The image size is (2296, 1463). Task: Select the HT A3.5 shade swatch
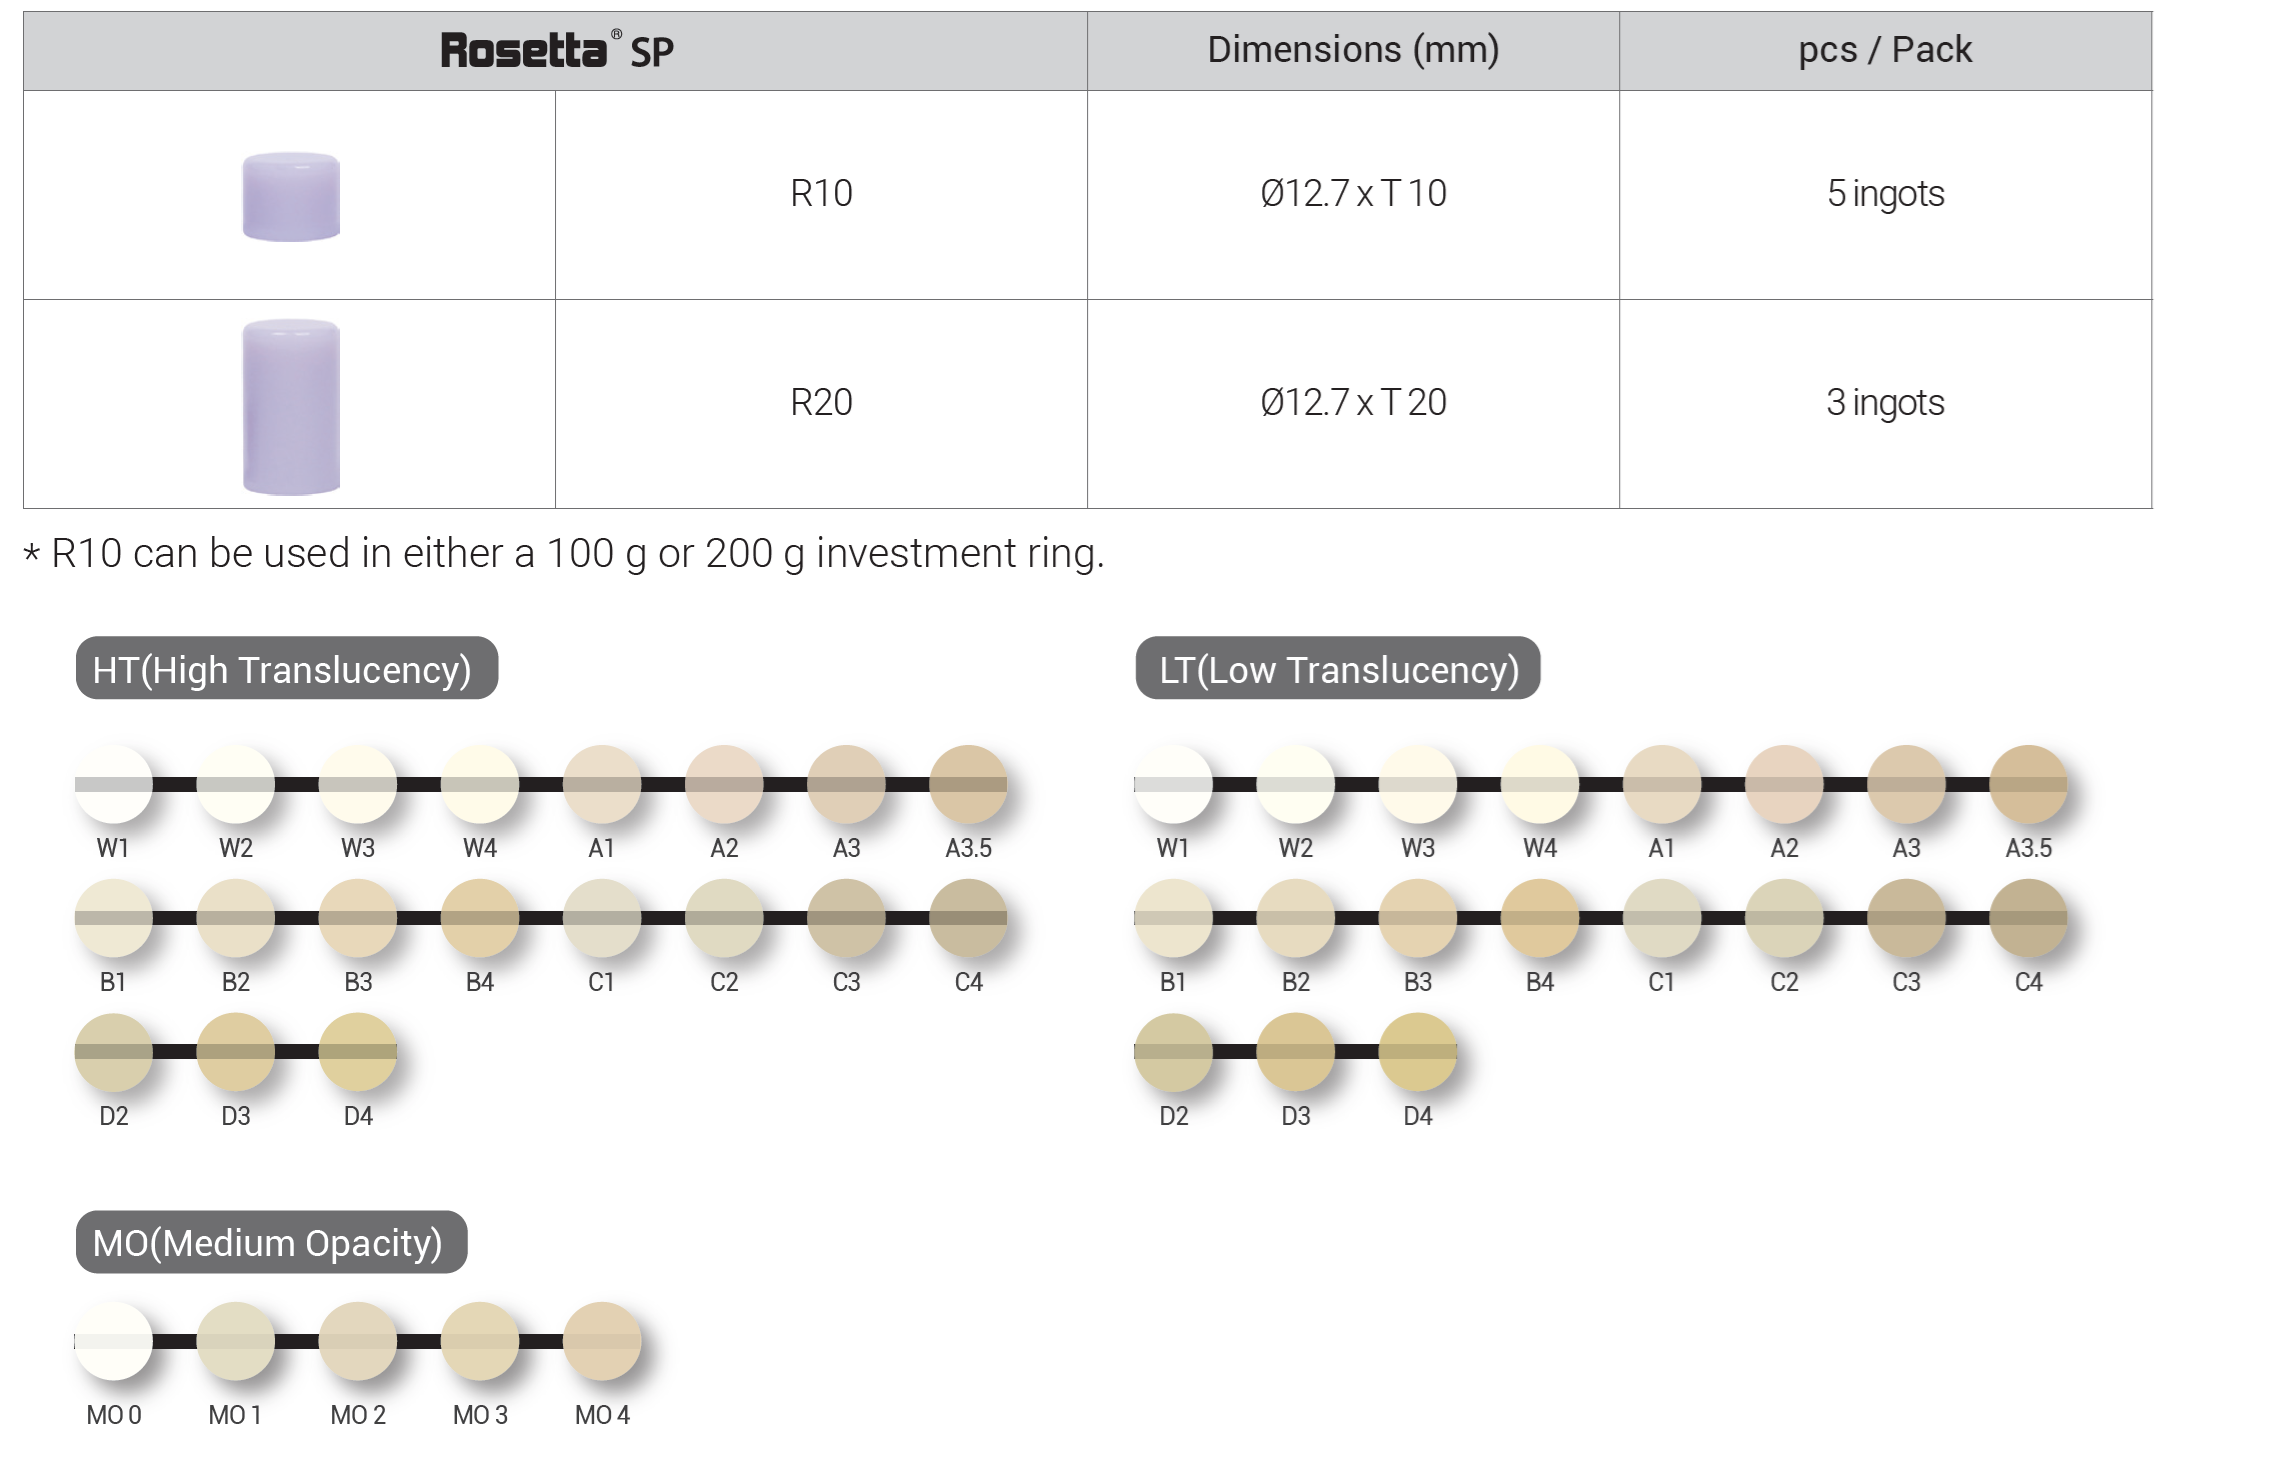(x=968, y=784)
